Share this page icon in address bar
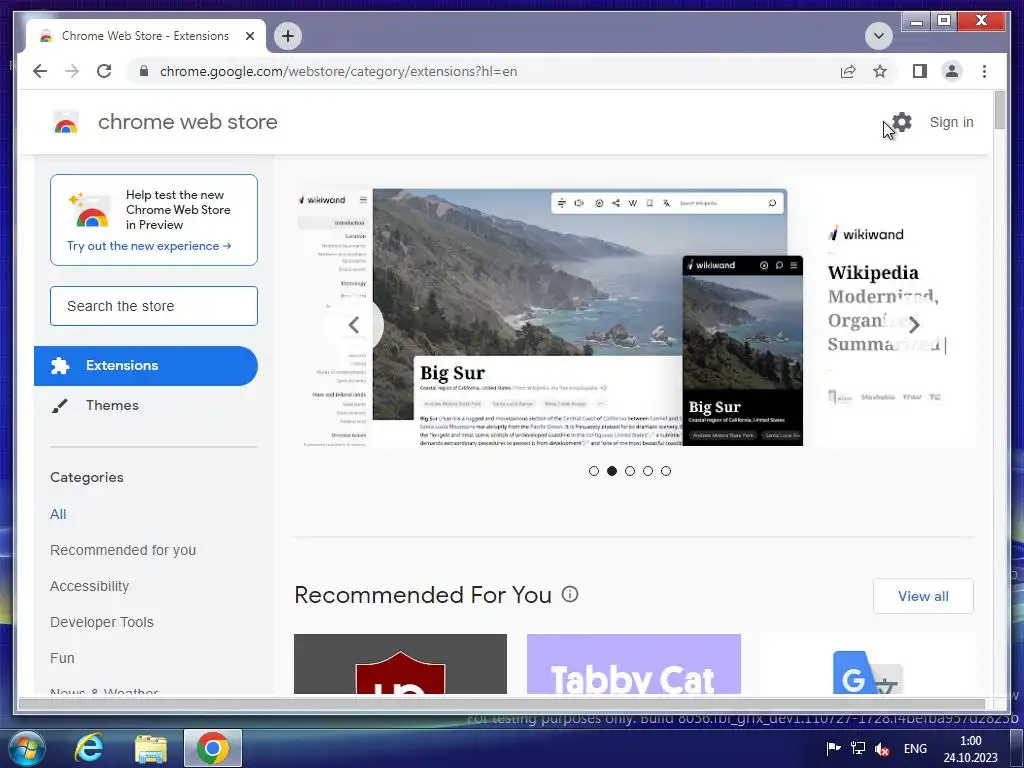Image resolution: width=1024 pixels, height=768 pixels. point(848,71)
